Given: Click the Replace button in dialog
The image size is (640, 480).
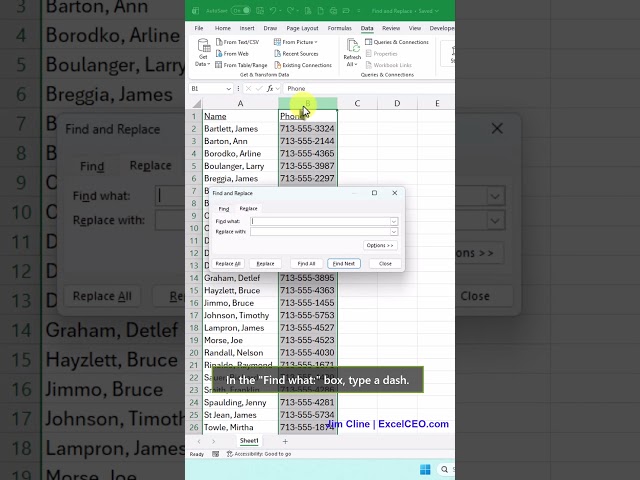Looking at the screenshot, I should tap(265, 264).
